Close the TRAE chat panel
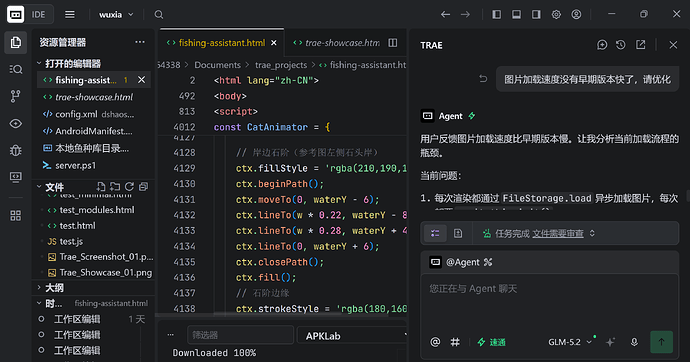The height and width of the screenshot is (362, 690). (673, 45)
